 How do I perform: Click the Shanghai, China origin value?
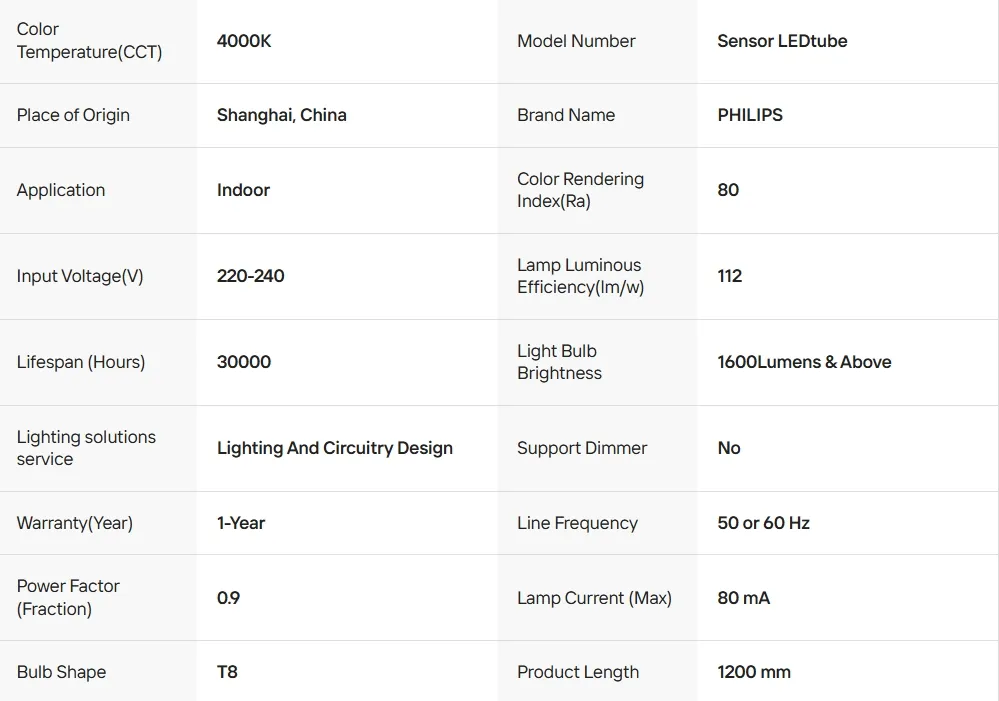pos(281,115)
